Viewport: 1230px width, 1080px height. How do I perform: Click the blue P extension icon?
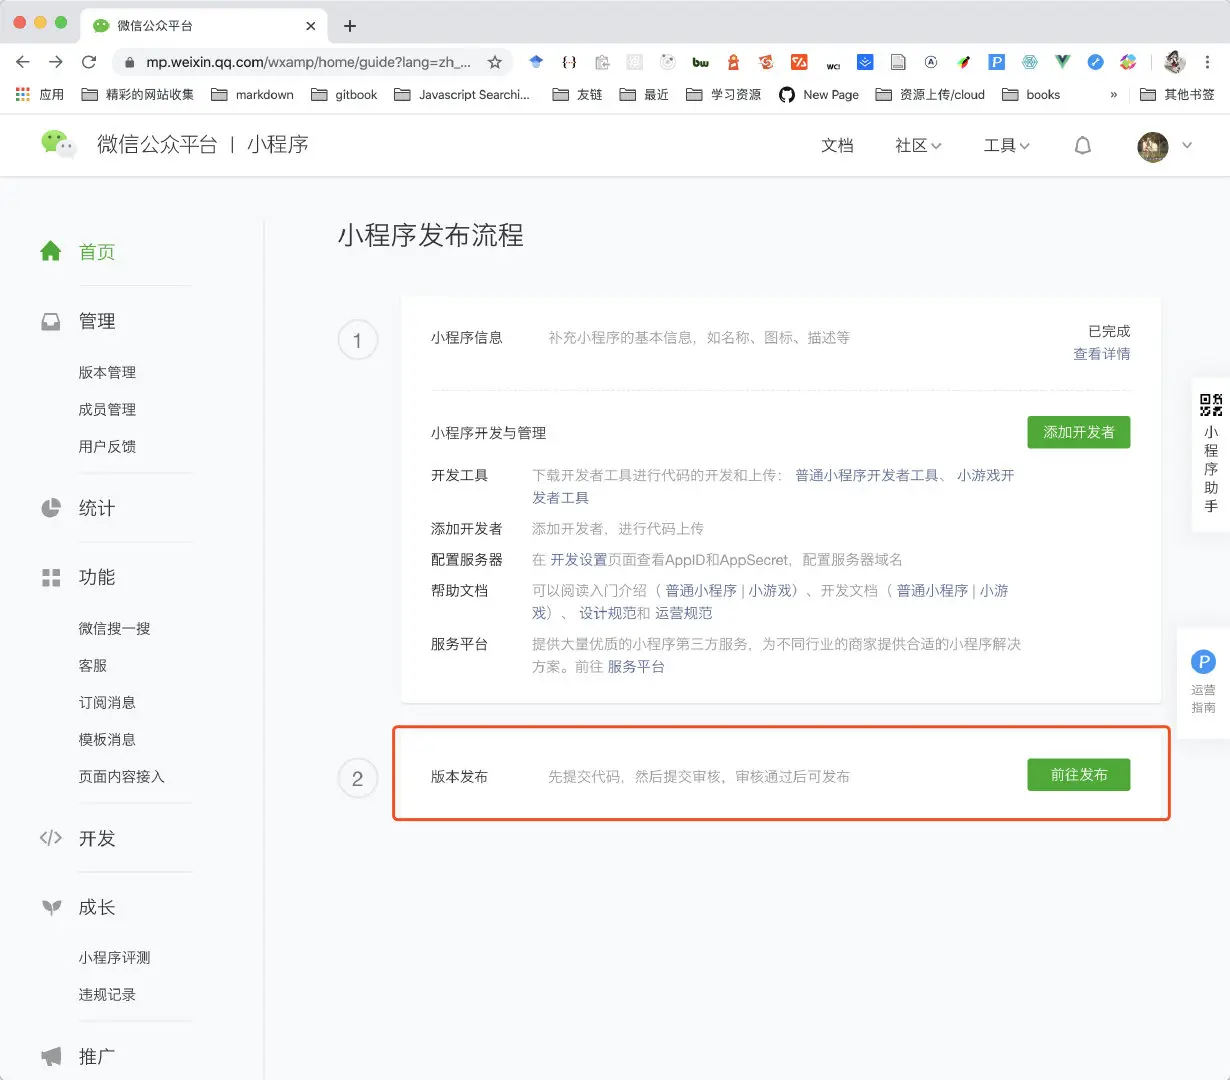click(x=996, y=62)
